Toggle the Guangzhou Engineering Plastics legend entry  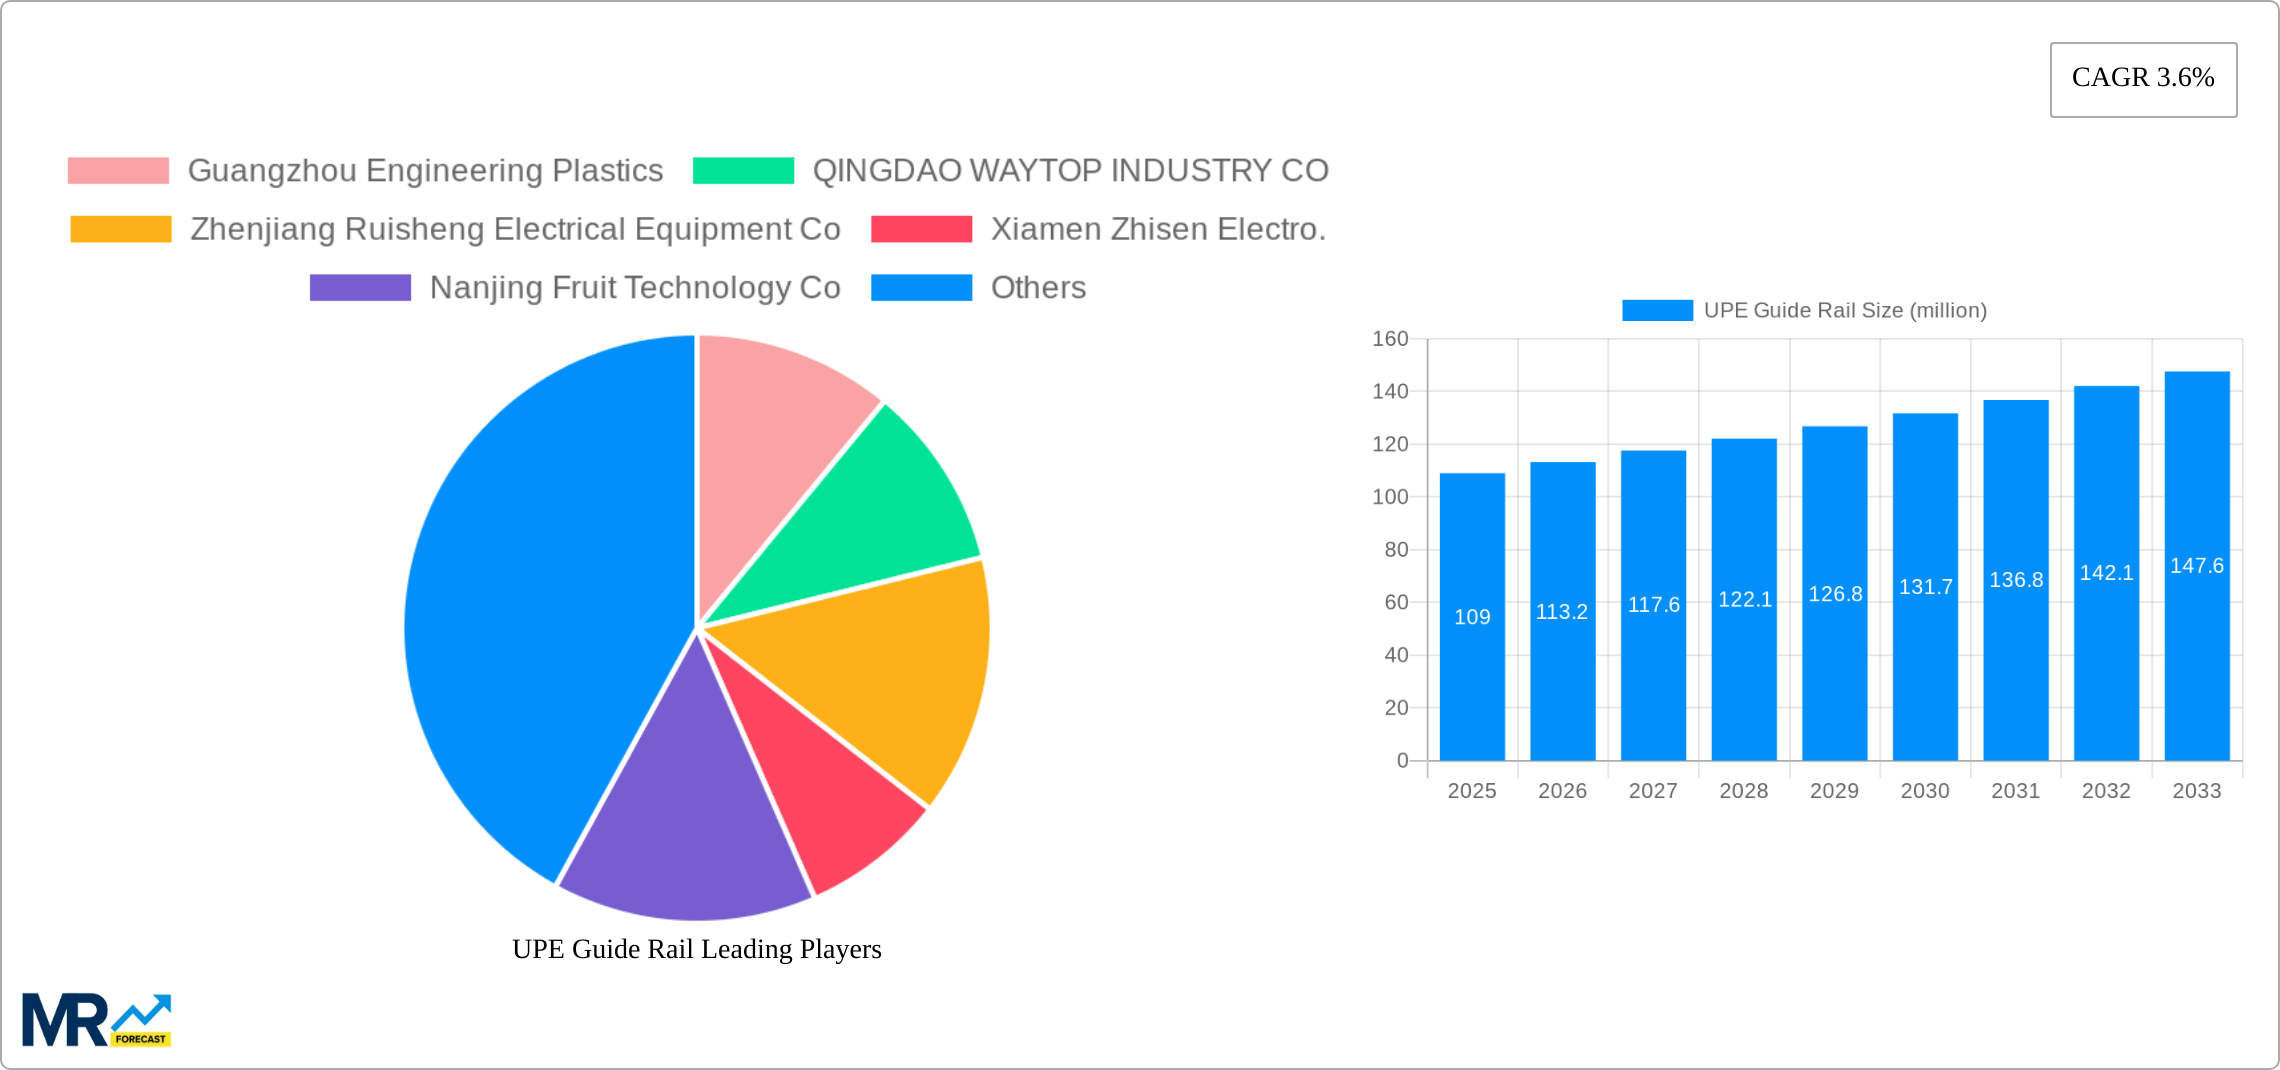427,170
